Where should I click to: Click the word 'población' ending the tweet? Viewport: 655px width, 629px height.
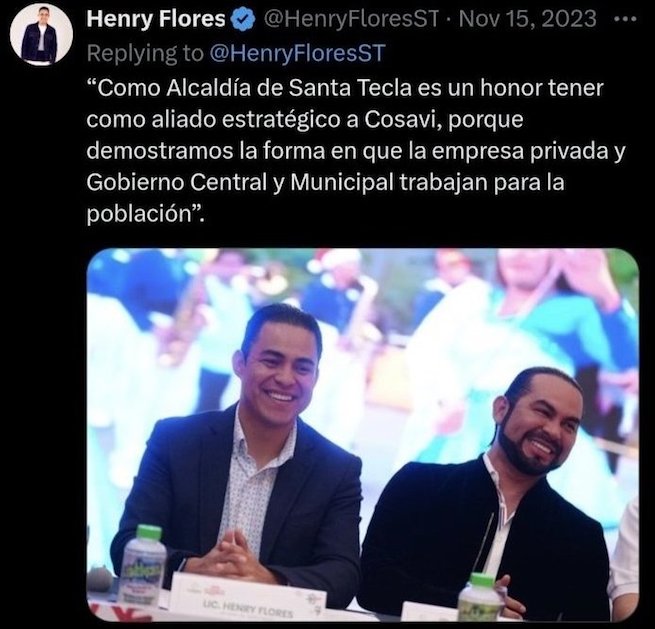click(x=139, y=213)
